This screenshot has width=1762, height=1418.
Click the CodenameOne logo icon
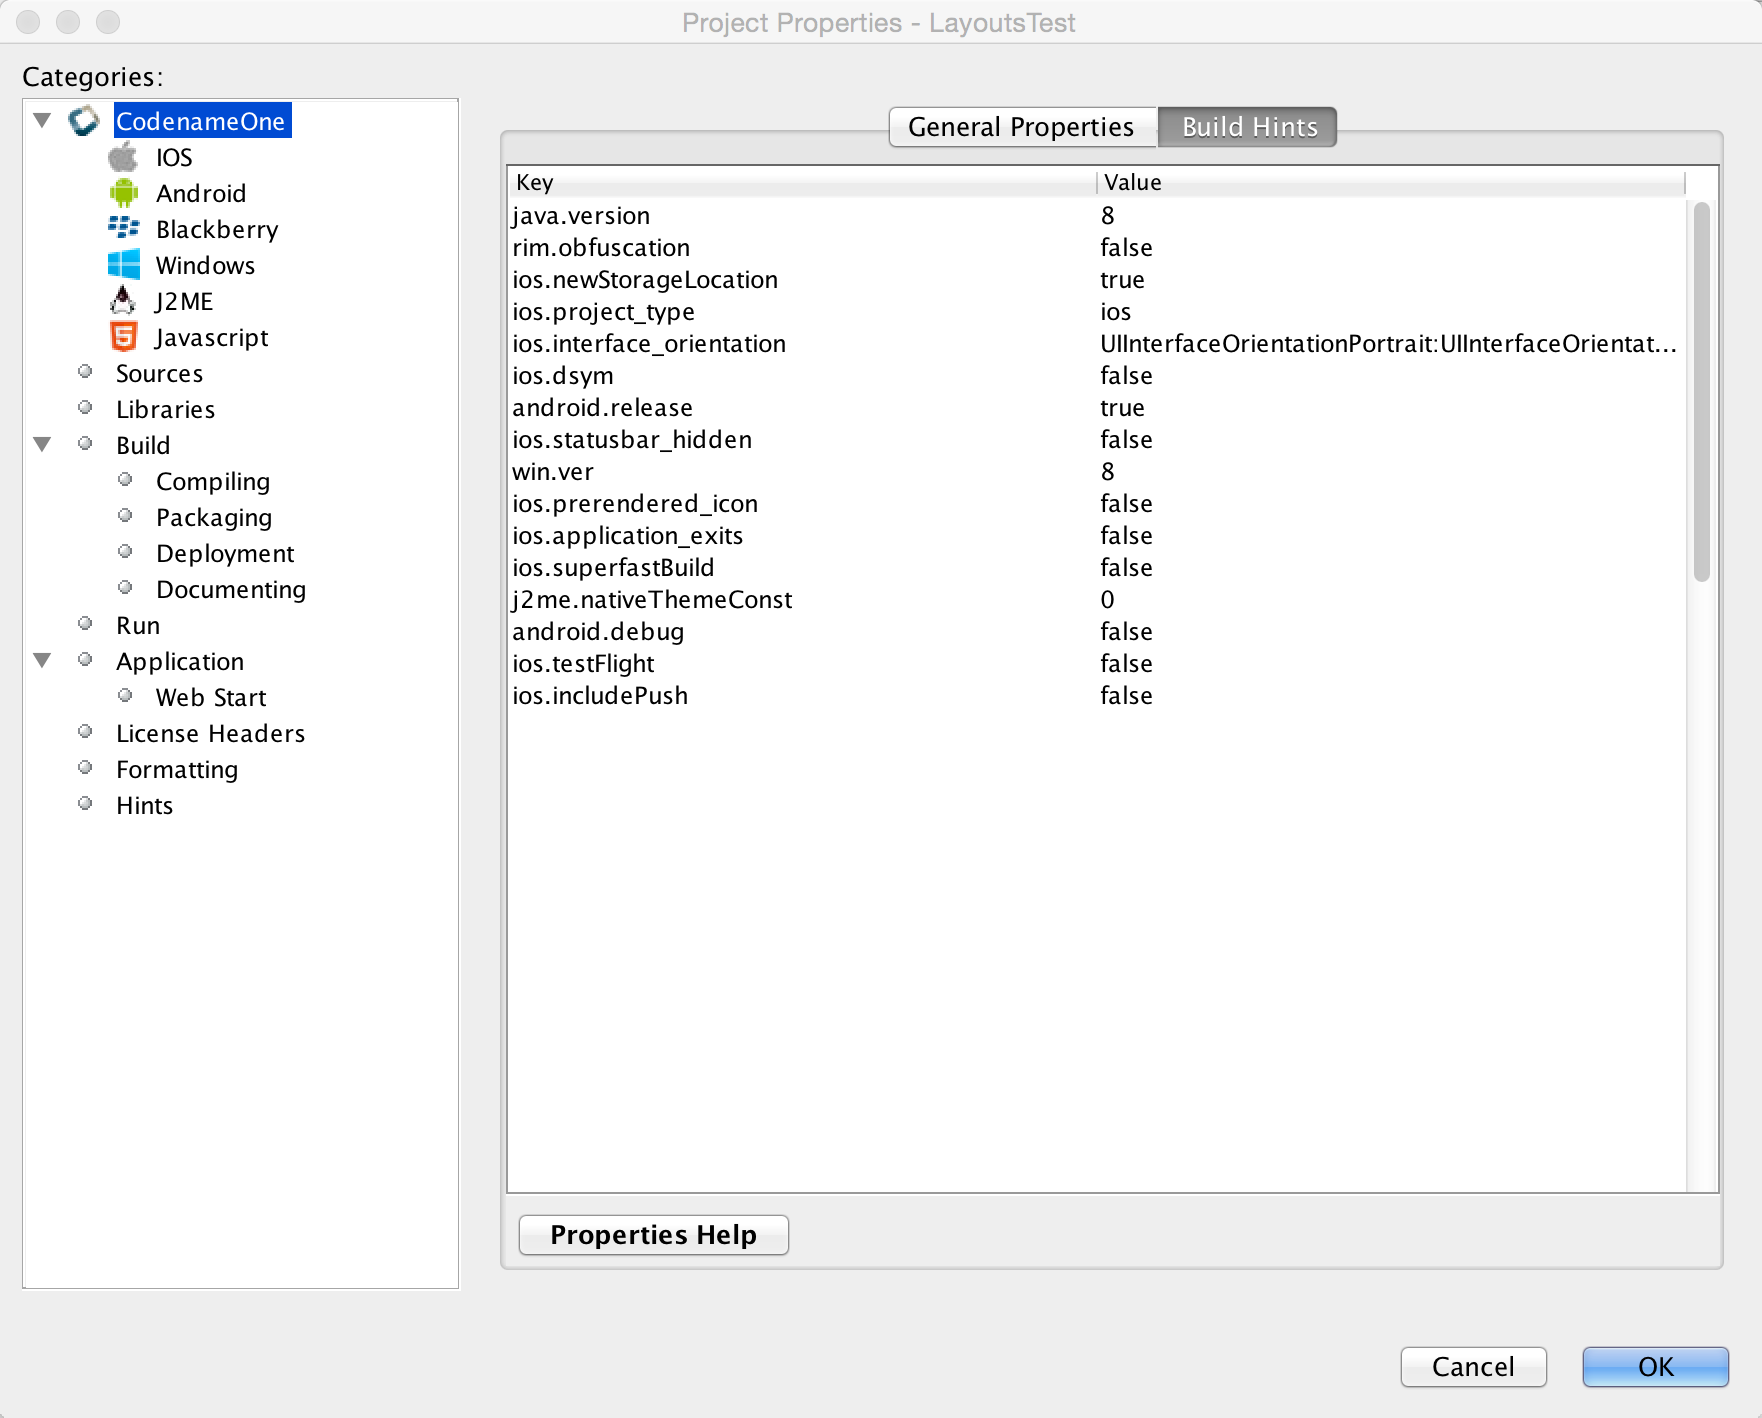pos(84,121)
